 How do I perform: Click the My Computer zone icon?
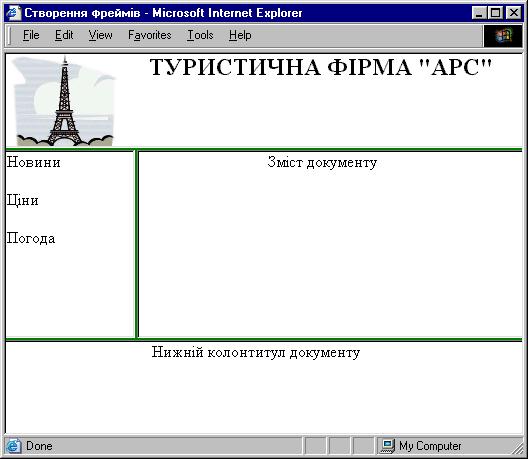point(388,446)
